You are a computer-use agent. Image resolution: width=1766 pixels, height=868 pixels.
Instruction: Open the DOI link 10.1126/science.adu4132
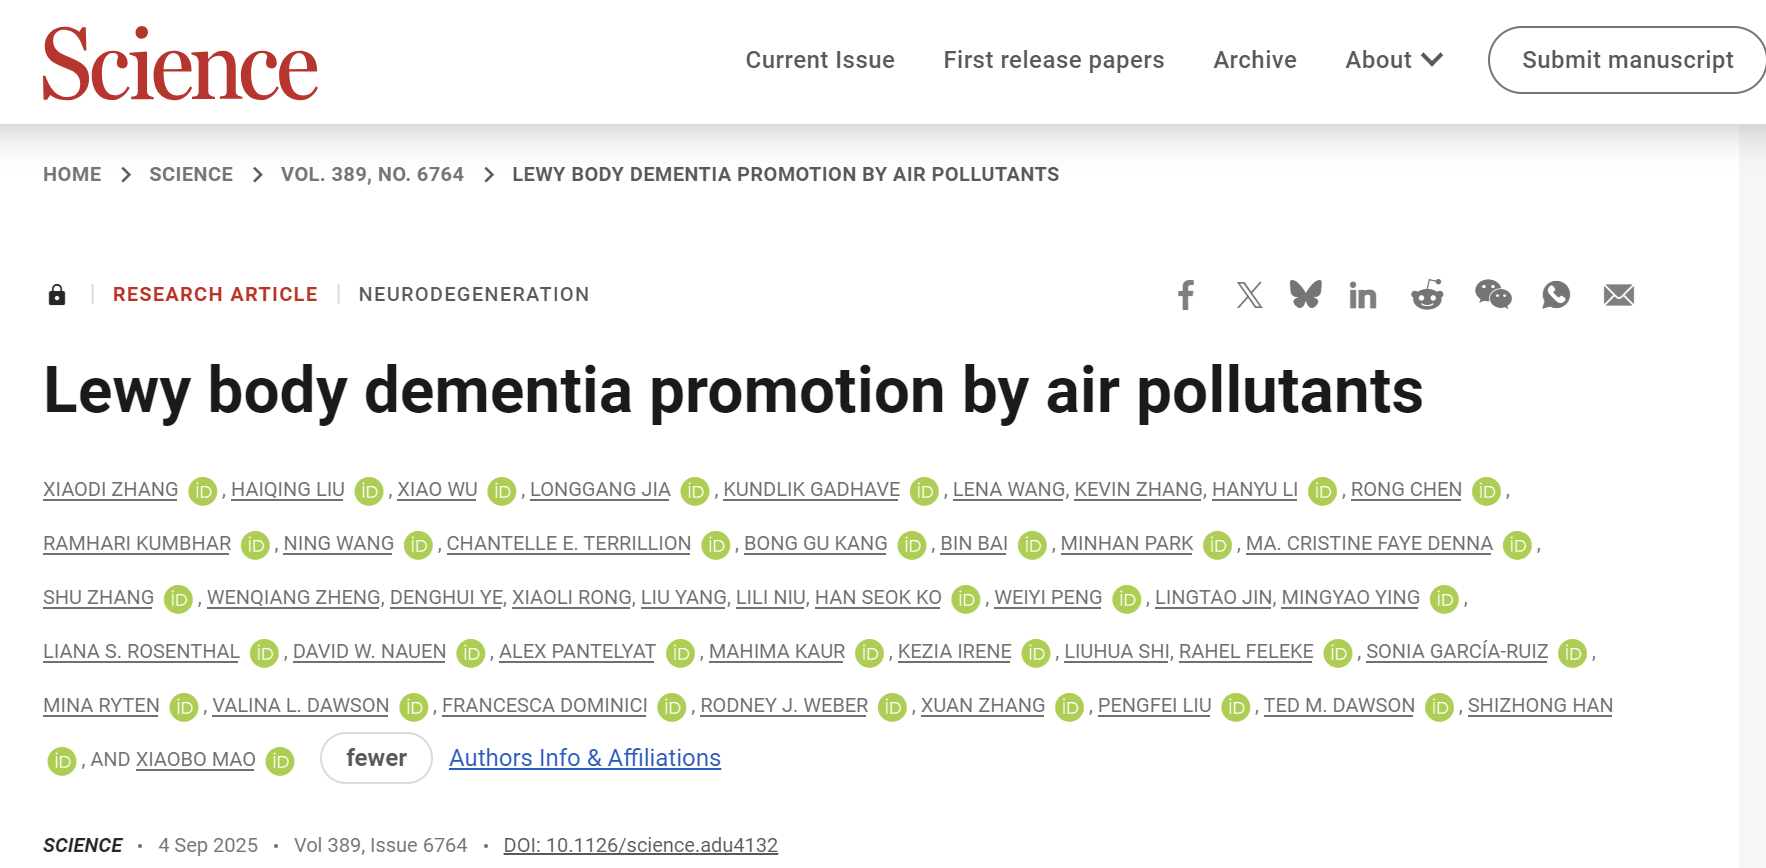coord(640,845)
